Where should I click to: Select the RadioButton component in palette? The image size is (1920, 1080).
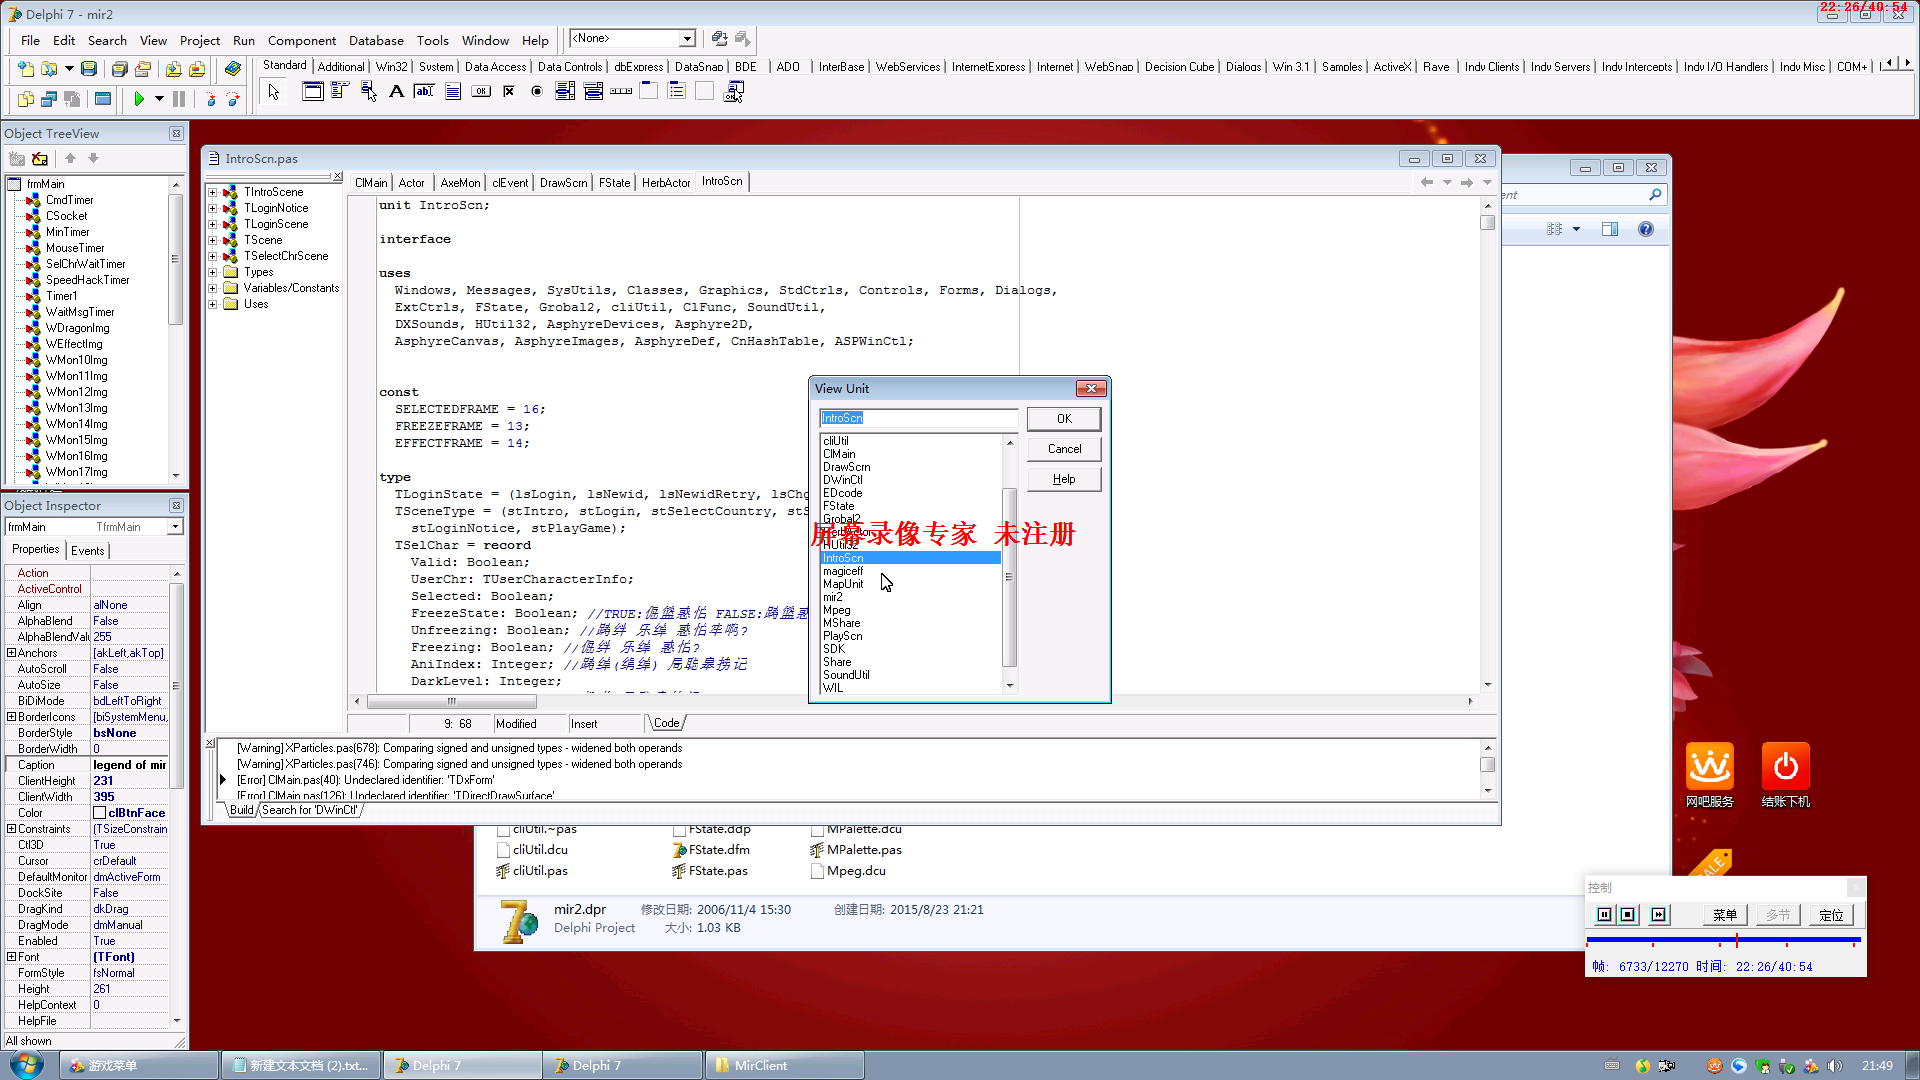(x=537, y=92)
